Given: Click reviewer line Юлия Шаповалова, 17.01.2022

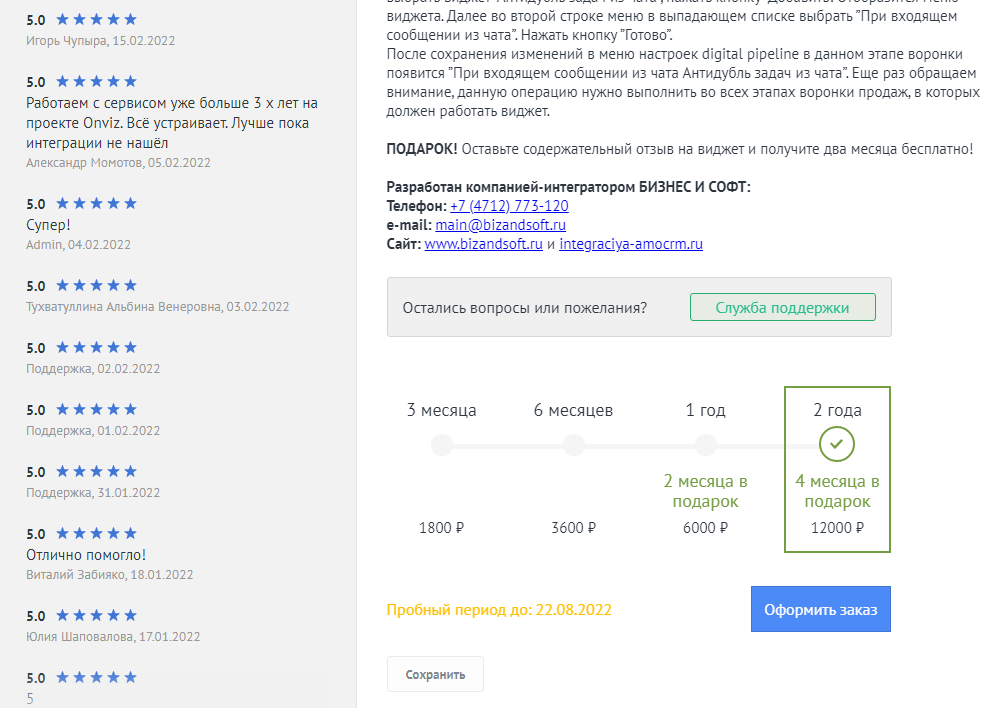Looking at the screenshot, I should tap(113, 637).
